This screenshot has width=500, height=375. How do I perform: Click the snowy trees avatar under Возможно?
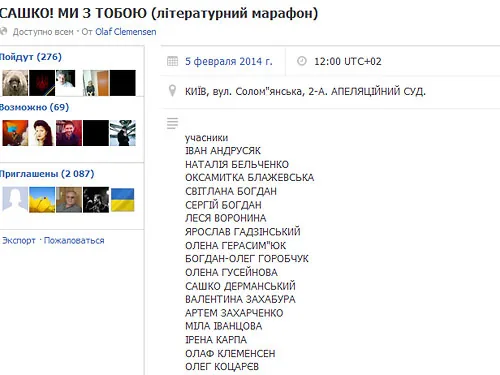coord(123,133)
